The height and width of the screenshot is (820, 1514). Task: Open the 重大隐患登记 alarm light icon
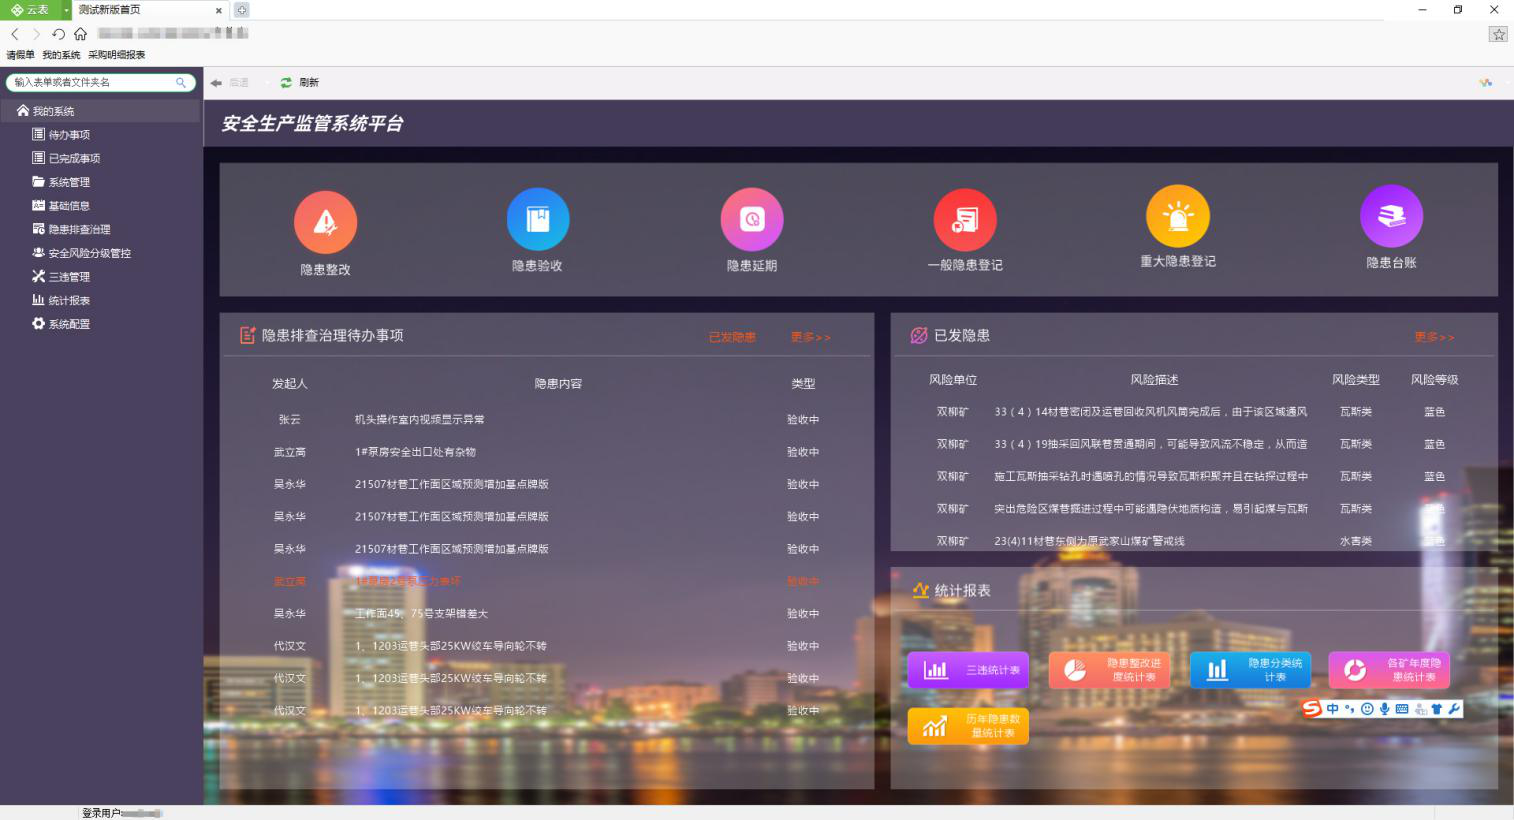pos(1178,216)
